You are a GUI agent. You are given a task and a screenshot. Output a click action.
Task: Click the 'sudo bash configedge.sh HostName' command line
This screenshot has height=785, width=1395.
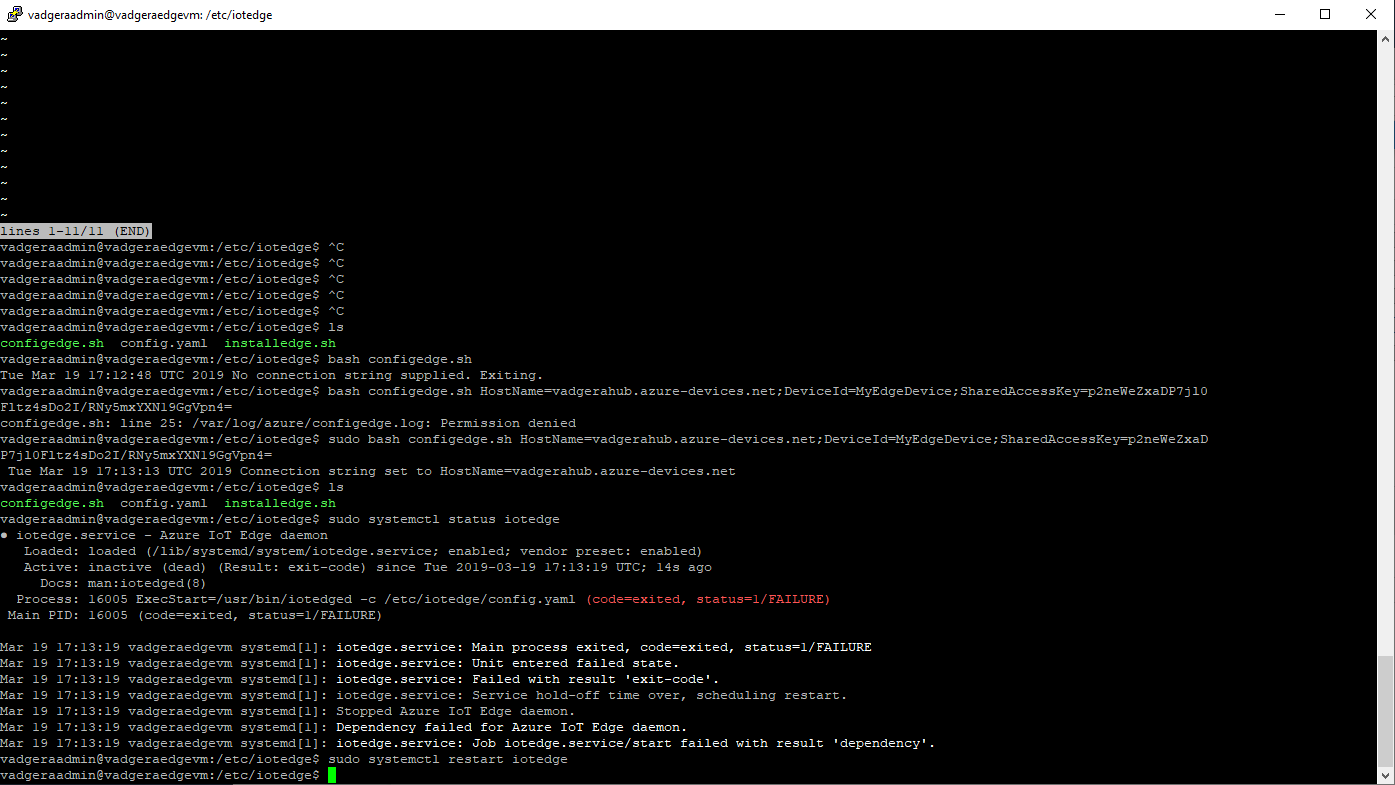click(x=604, y=447)
